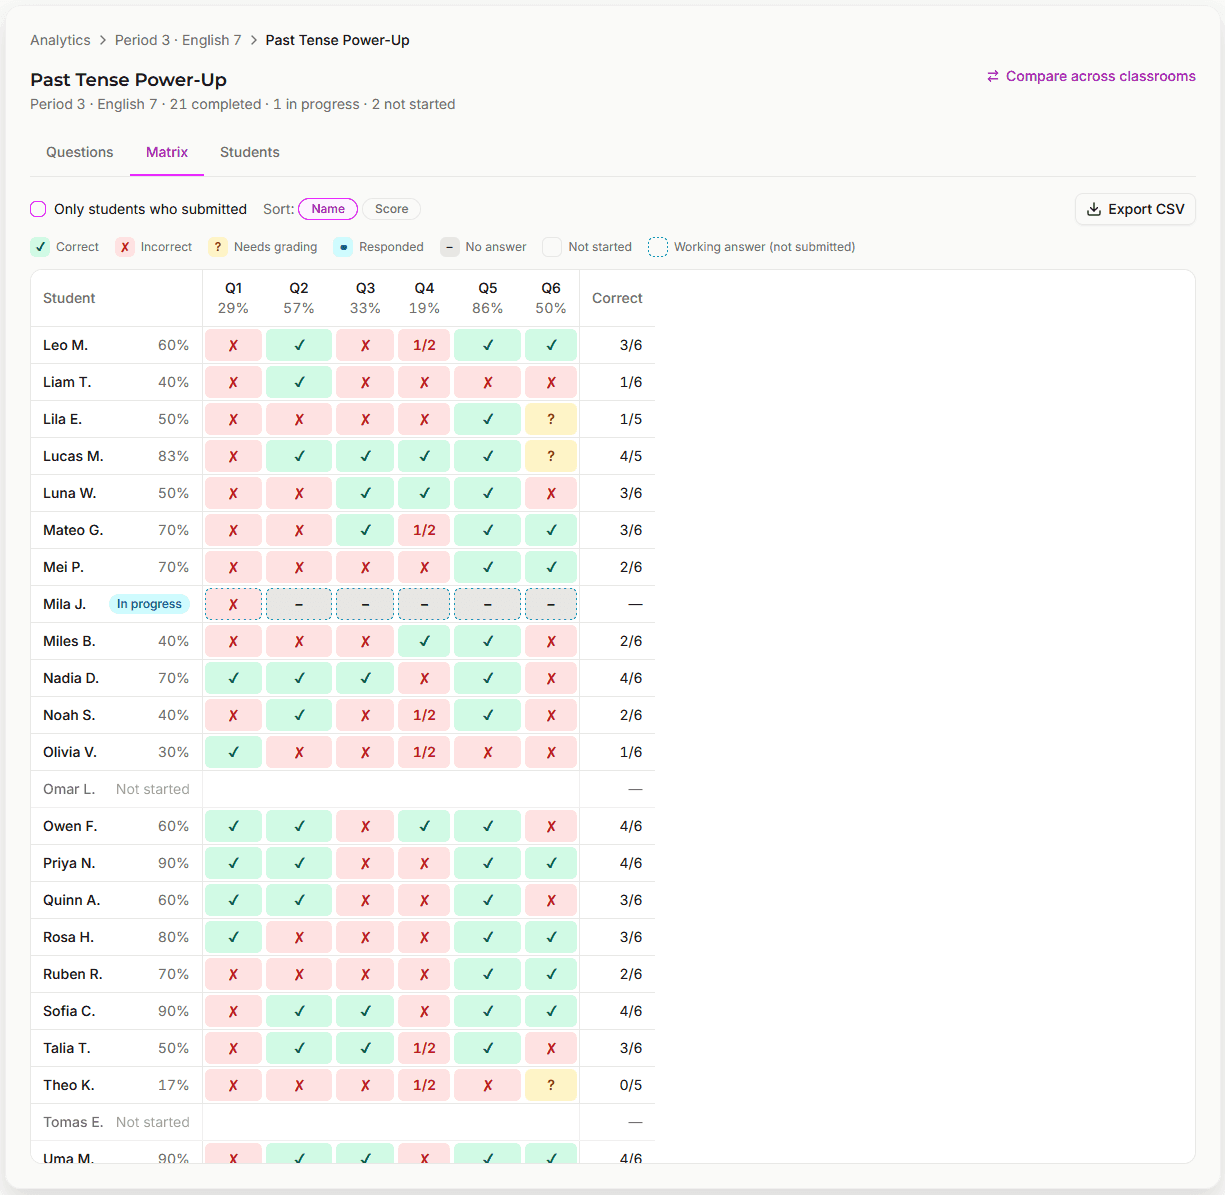Click Lucas M.'s 4/5 correct total
The image size is (1225, 1195).
coord(631,456)
